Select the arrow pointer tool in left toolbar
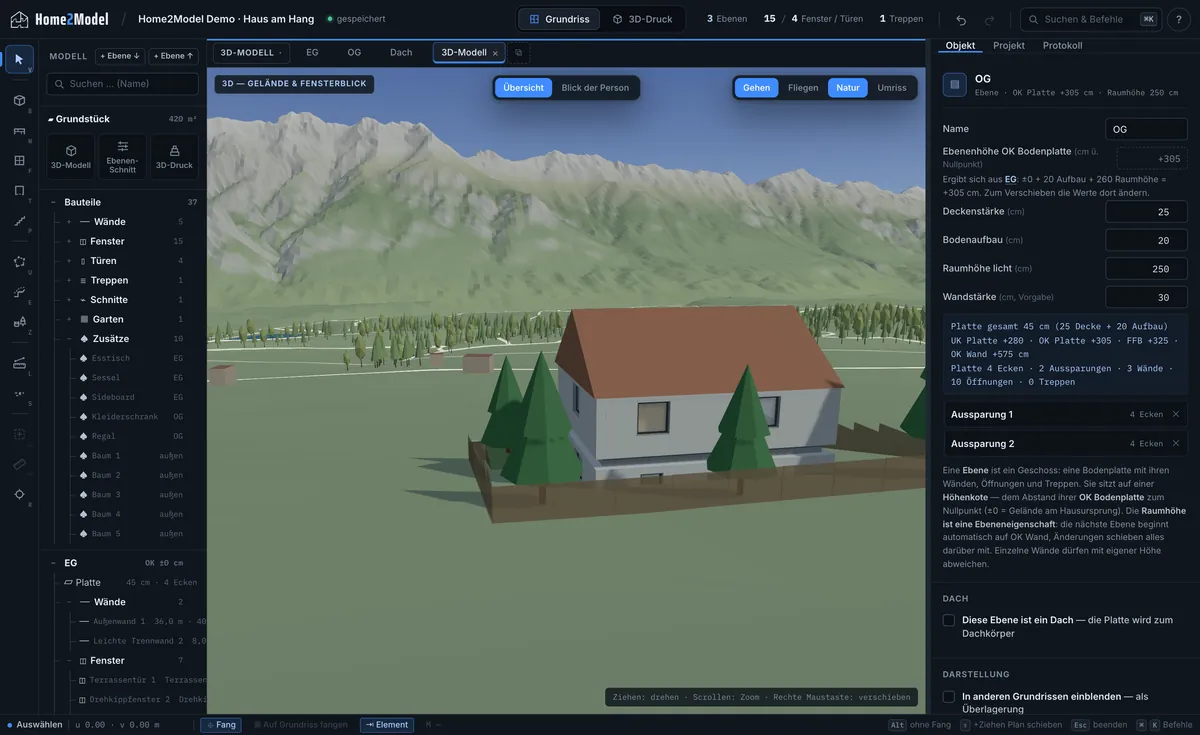 coord(19,59)
